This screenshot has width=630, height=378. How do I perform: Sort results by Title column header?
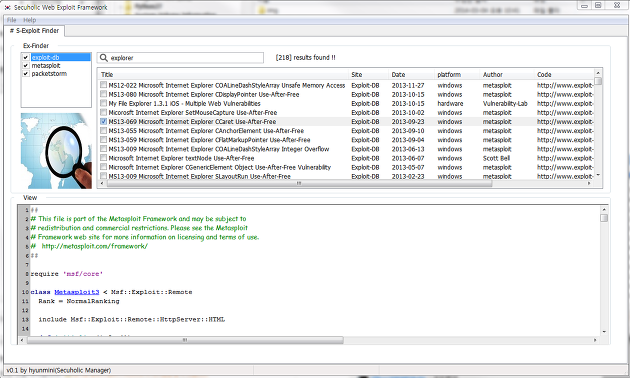pyautogui.click(x=223, y=74)
